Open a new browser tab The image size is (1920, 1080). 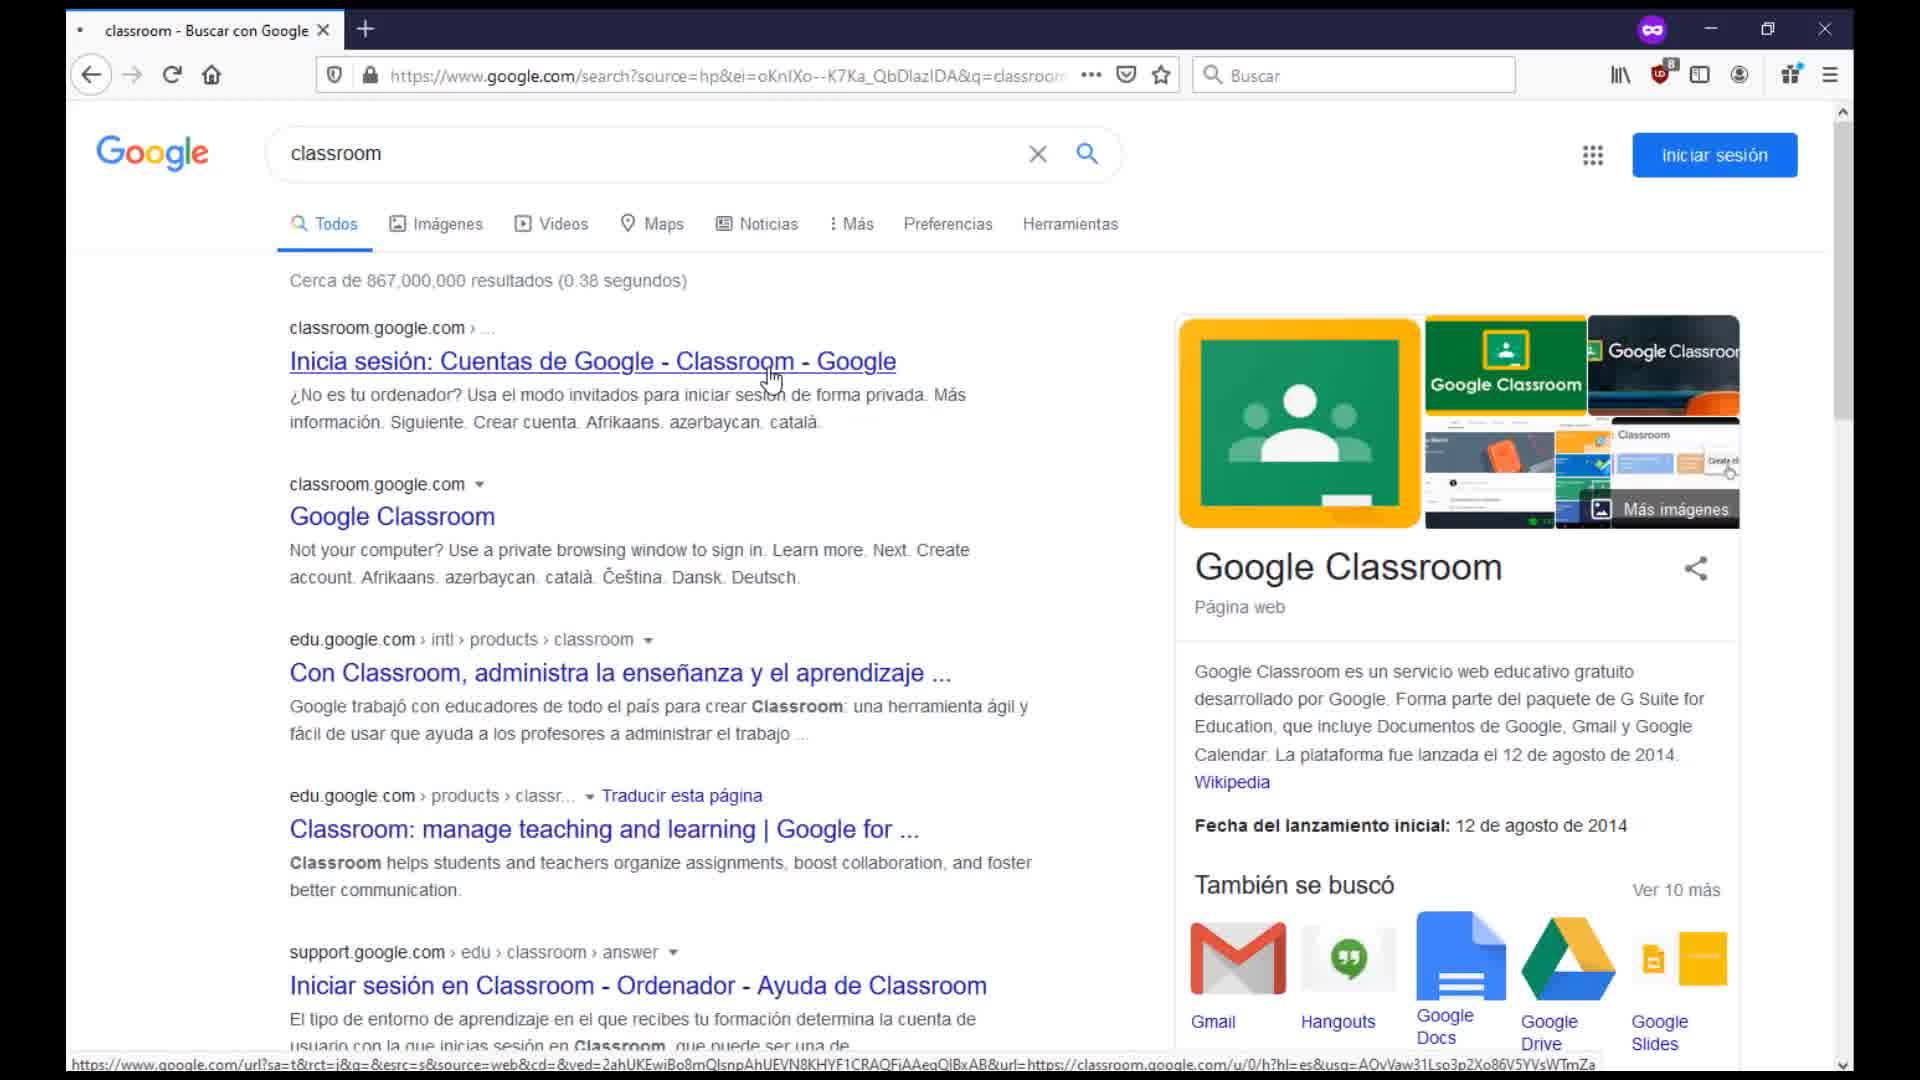[x=366, y=29]
